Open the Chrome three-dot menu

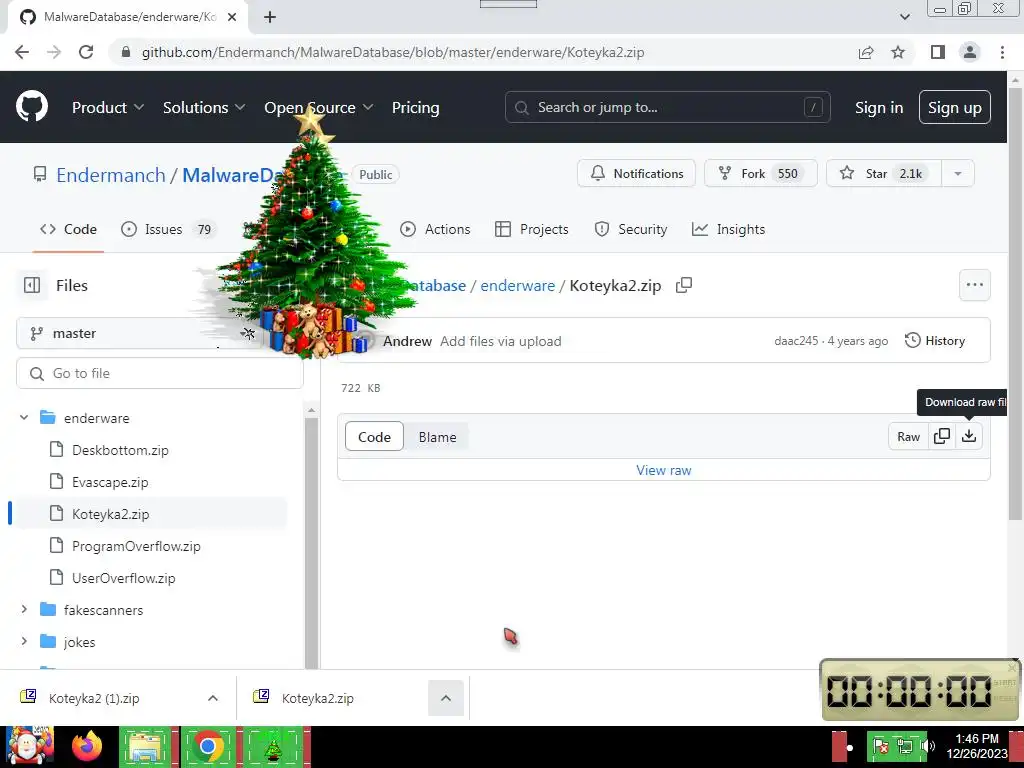pos(1002,52)
